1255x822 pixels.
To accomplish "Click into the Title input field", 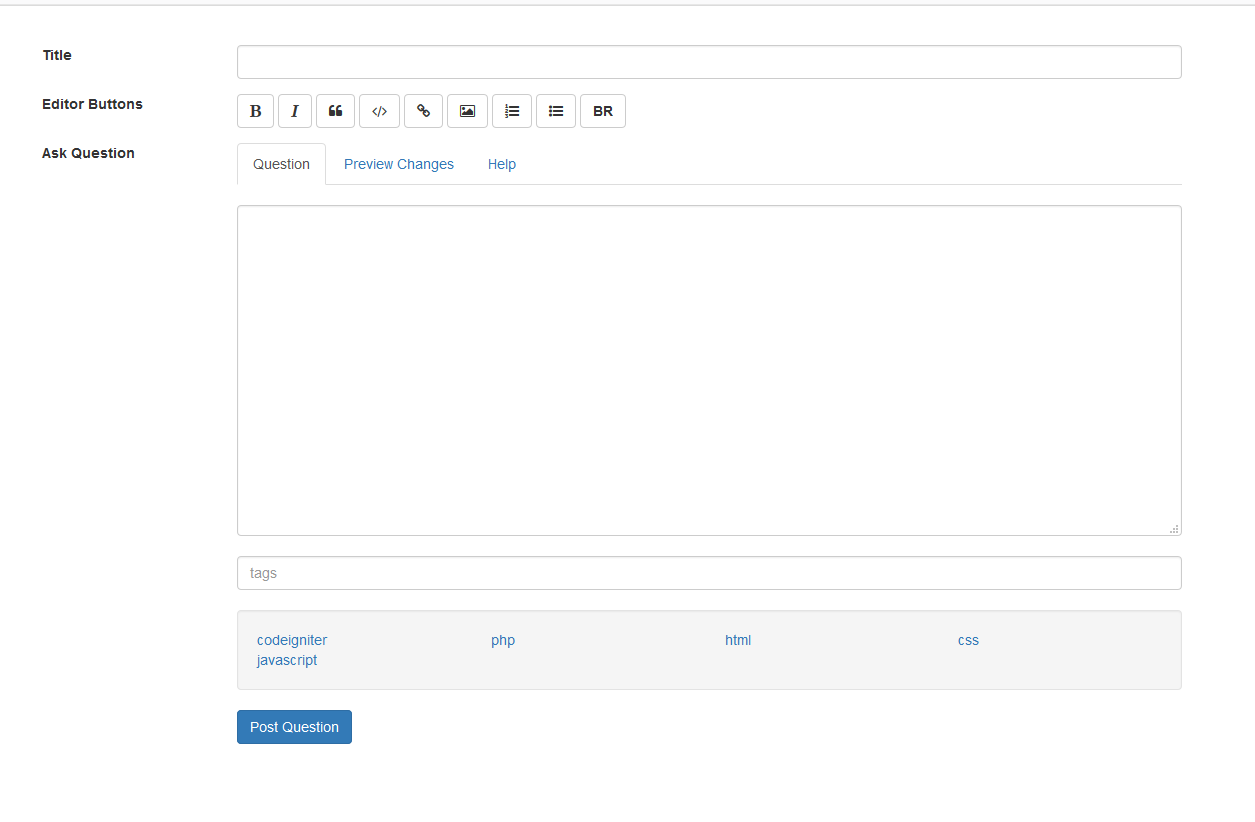I will click(709, 62).
